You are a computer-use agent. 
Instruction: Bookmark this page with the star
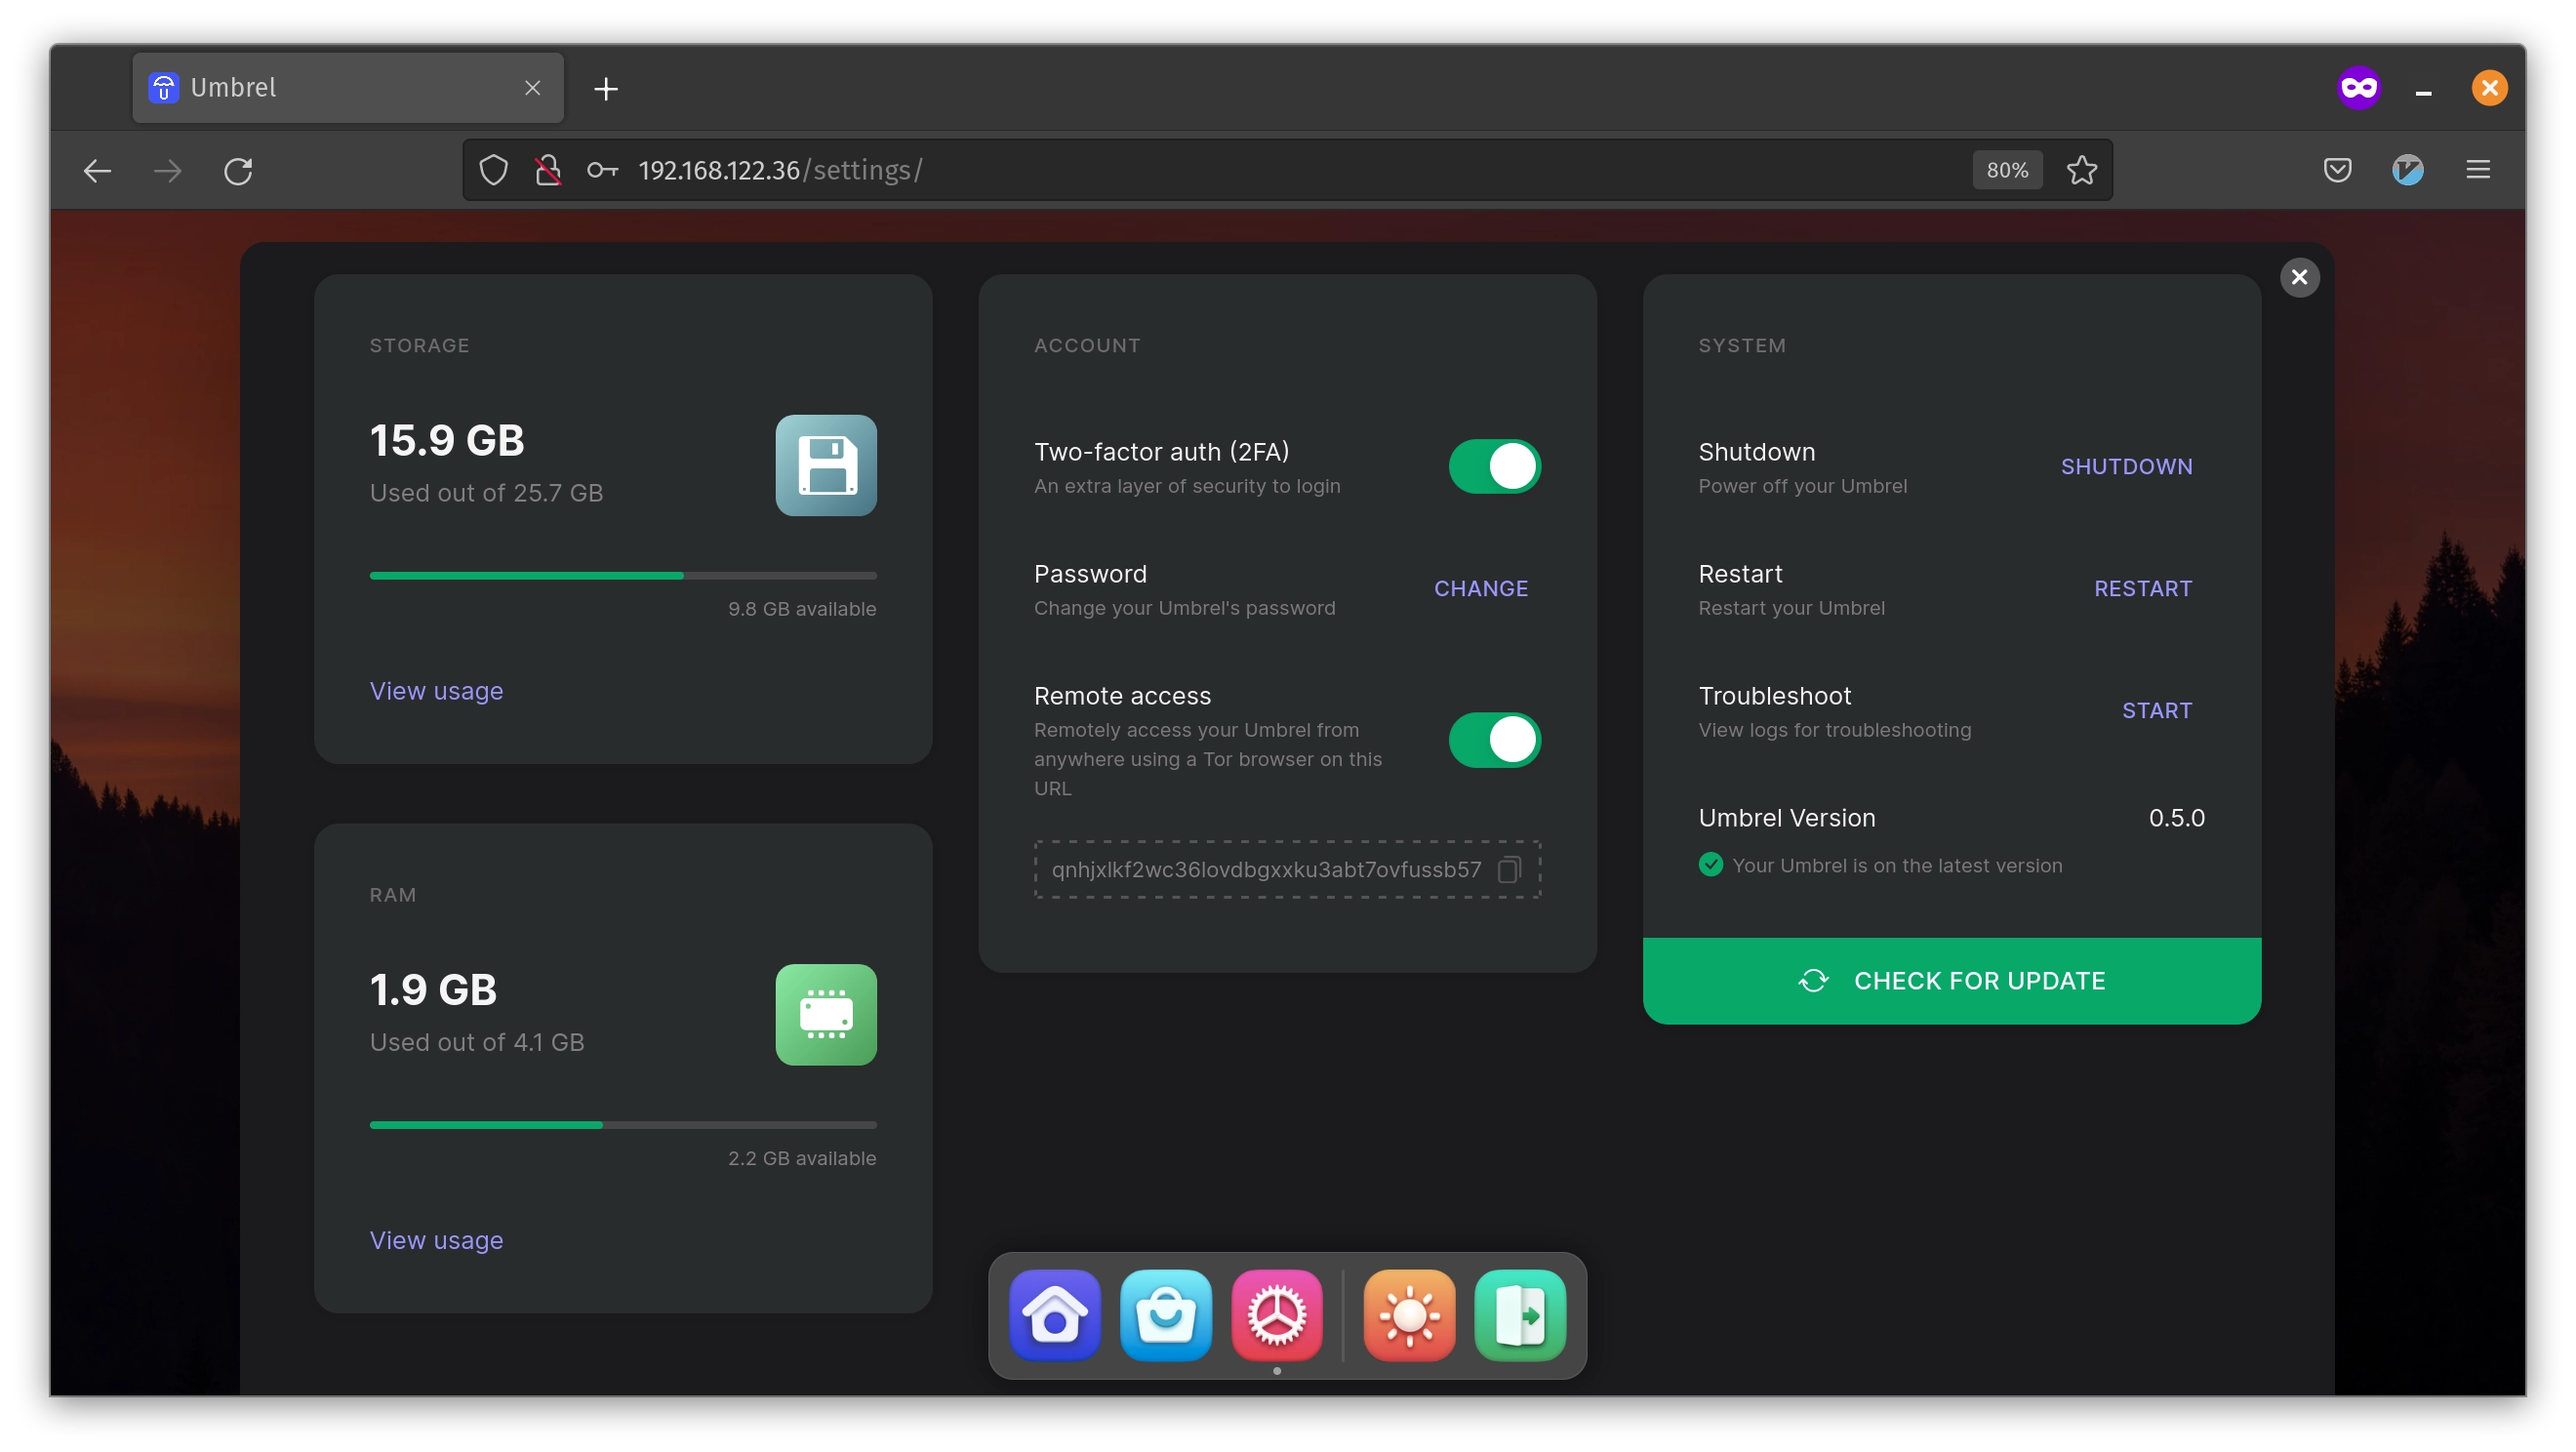2082,170
